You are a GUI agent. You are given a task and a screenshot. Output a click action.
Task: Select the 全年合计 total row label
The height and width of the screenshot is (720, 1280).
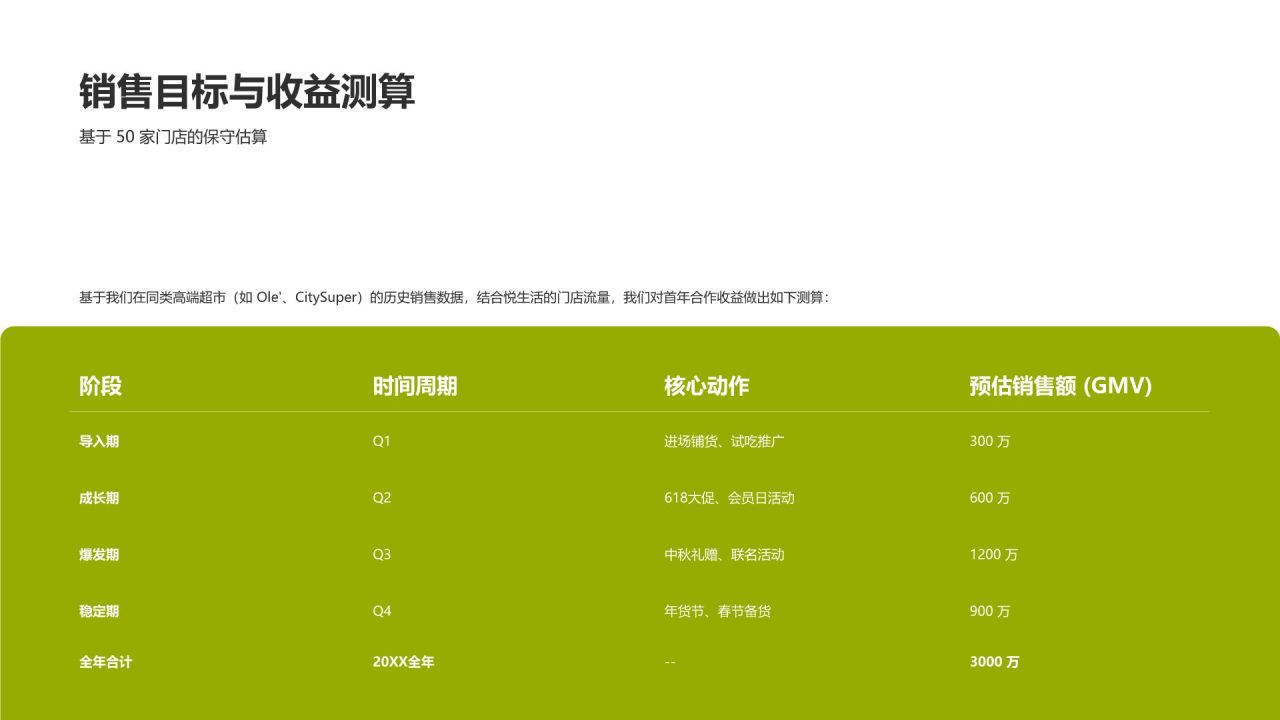point(105,662)
